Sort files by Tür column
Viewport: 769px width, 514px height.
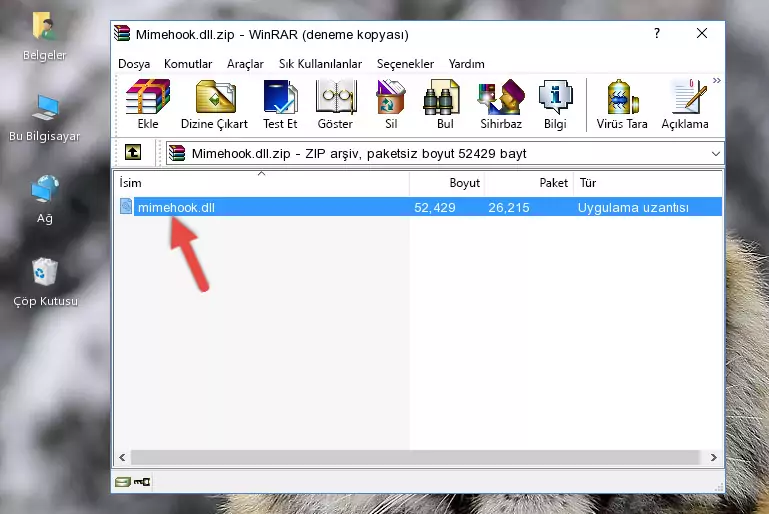(x=647, y=183)
